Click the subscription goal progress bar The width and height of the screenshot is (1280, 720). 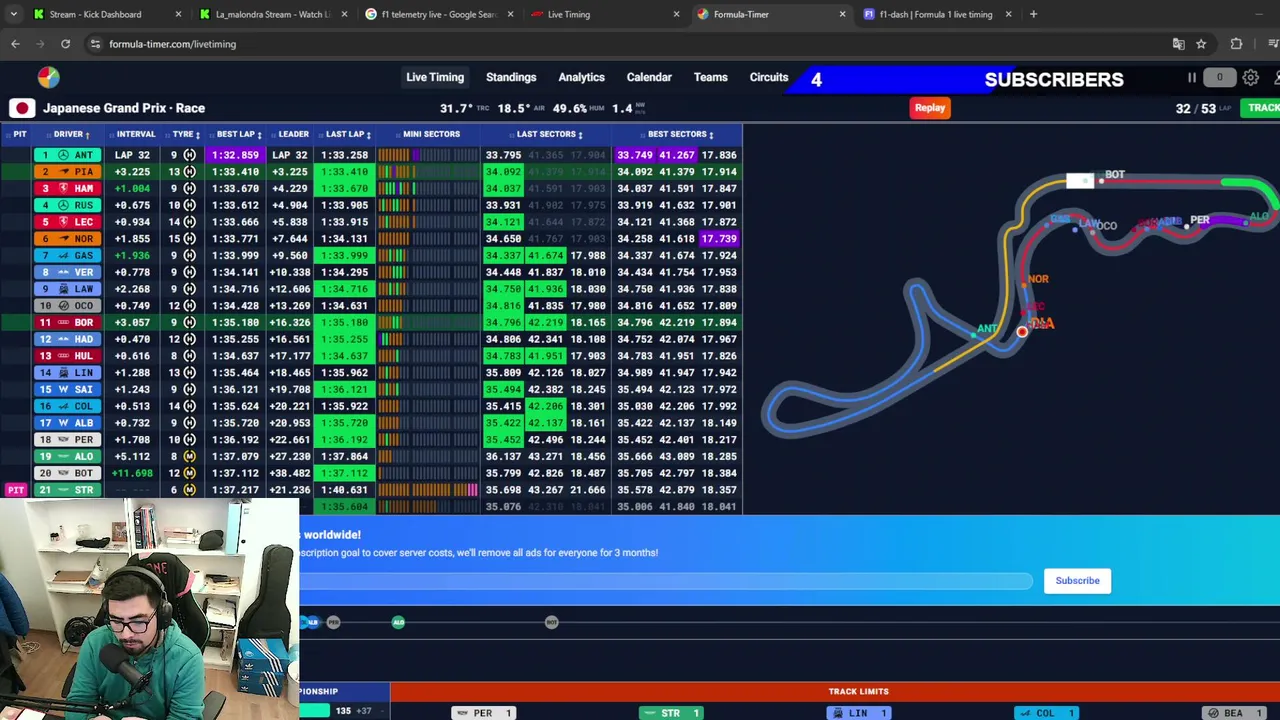click(666, 581)
